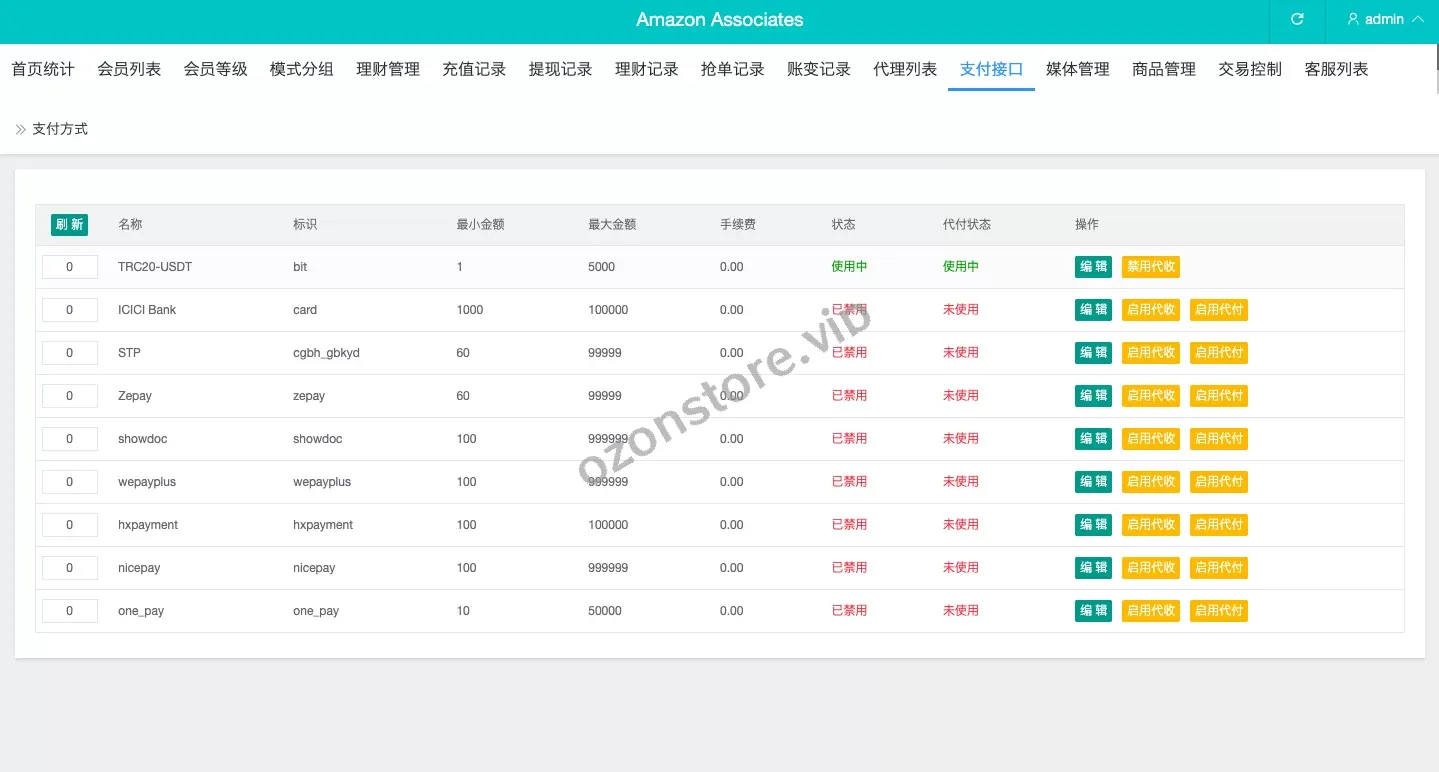Edit the wepayplus payment method
This screenshot has height=772, width=1439.
pyautogui.click(x=1093, y=482)
